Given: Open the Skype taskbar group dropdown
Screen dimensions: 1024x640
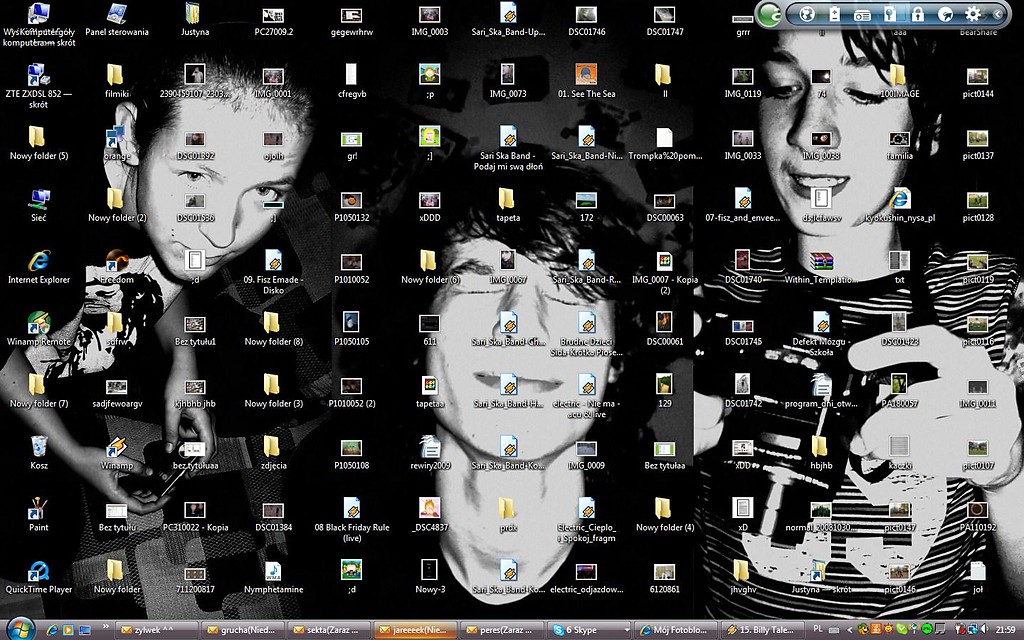Looking at the screenshot, I should pos(627,630).
